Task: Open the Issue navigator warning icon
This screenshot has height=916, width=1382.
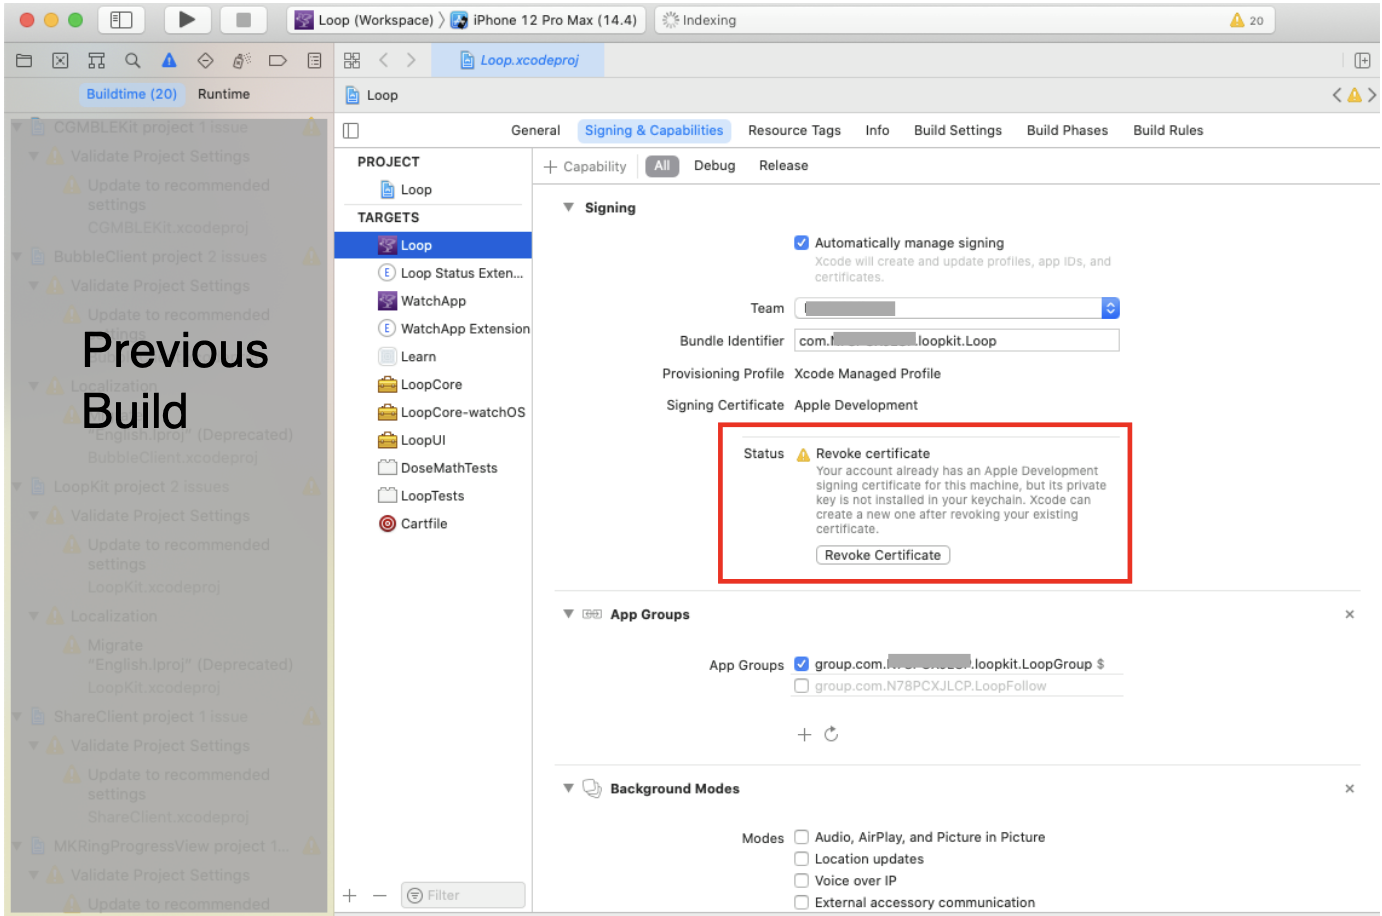Action: tap(169, 61)
